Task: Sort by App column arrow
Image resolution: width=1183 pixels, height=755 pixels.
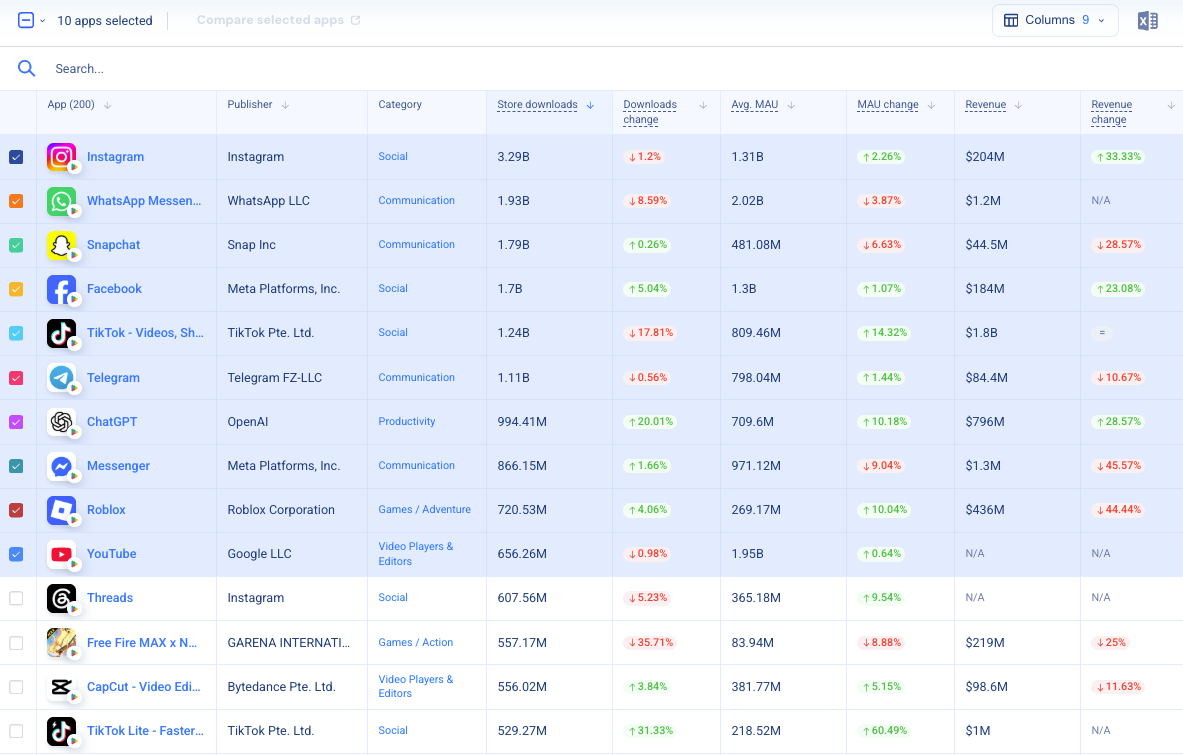Action: [x=107, y=106]
